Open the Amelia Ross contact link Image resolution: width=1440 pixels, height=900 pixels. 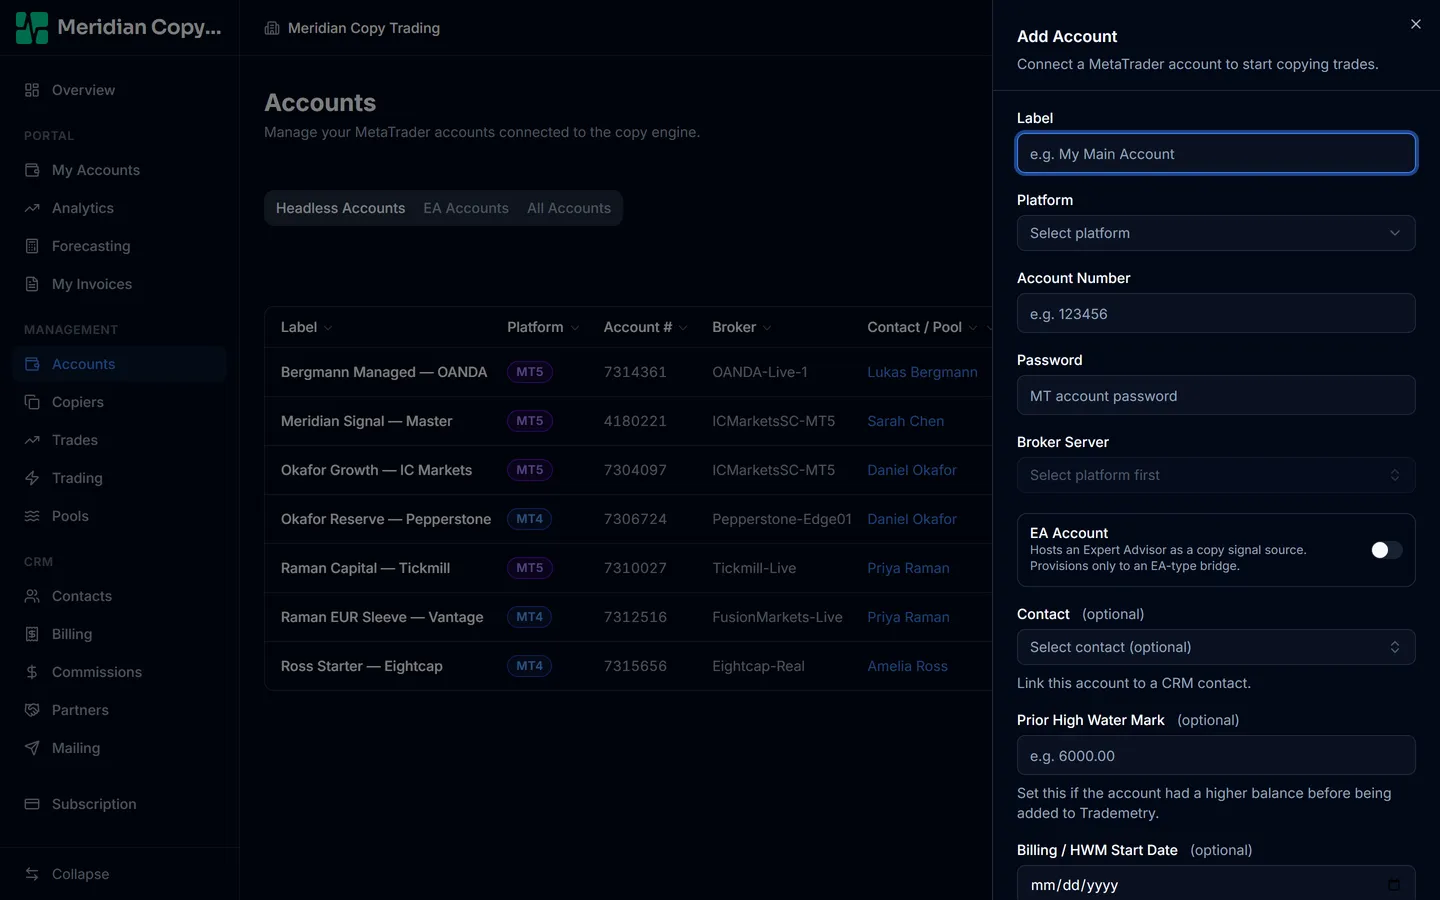tap(907, 666)
